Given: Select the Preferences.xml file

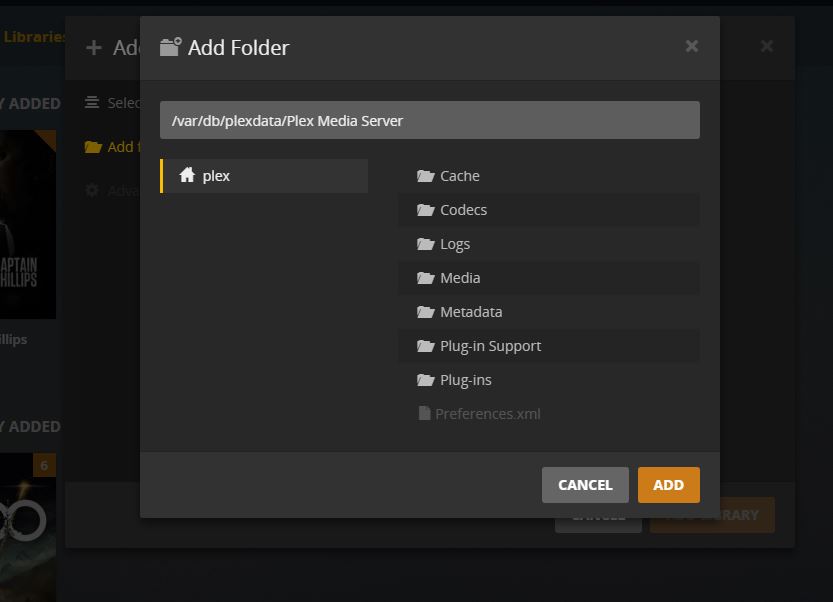Looking at the screenshot, I should tap(488, 414).
